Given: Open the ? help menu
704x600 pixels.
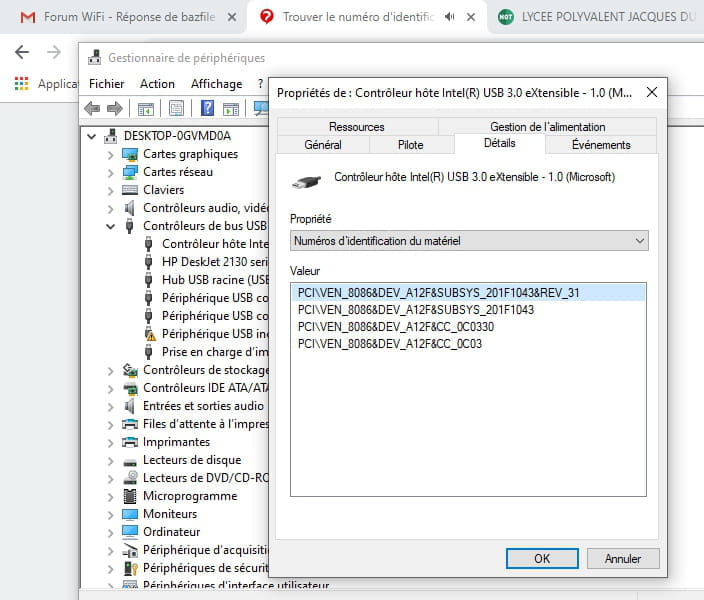Looking at the screenshot, I should [x=260, y=84].
